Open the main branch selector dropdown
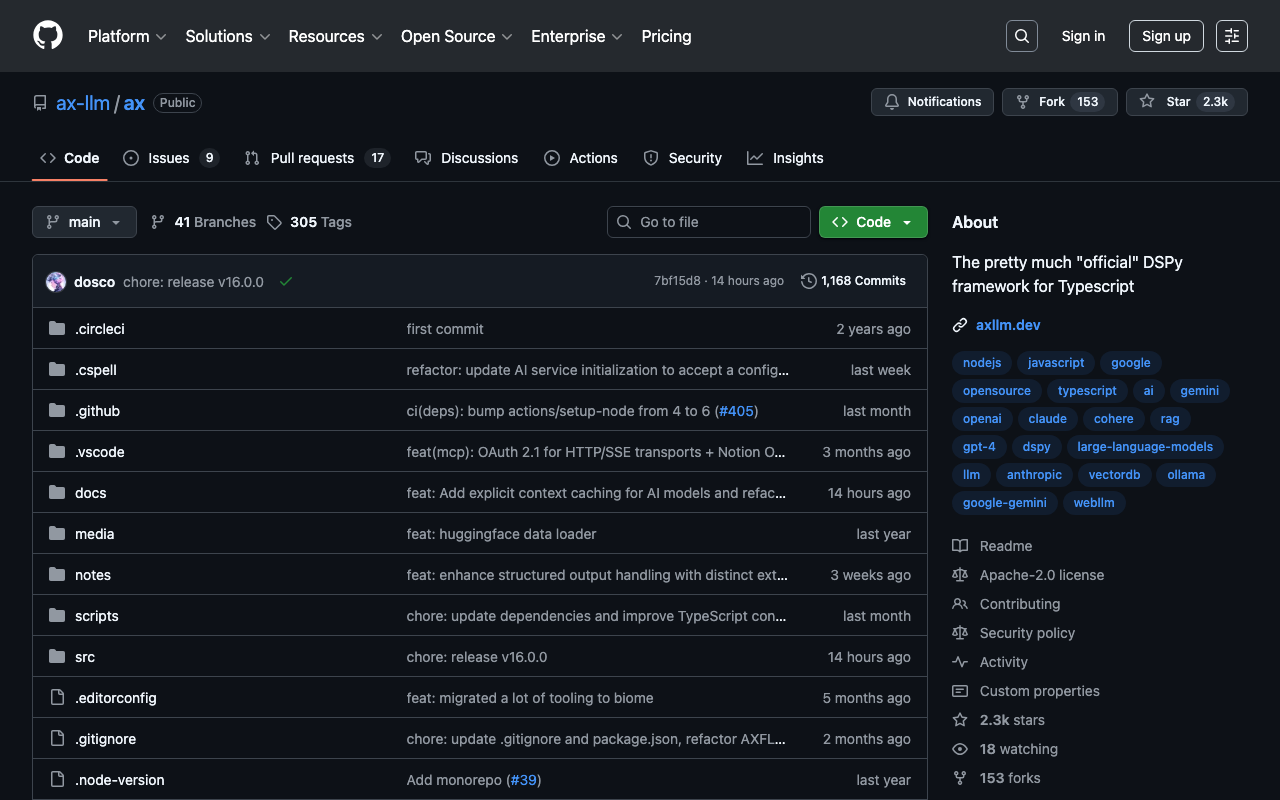The height and width of the screenshot is (800, 1280). [84, 222]
